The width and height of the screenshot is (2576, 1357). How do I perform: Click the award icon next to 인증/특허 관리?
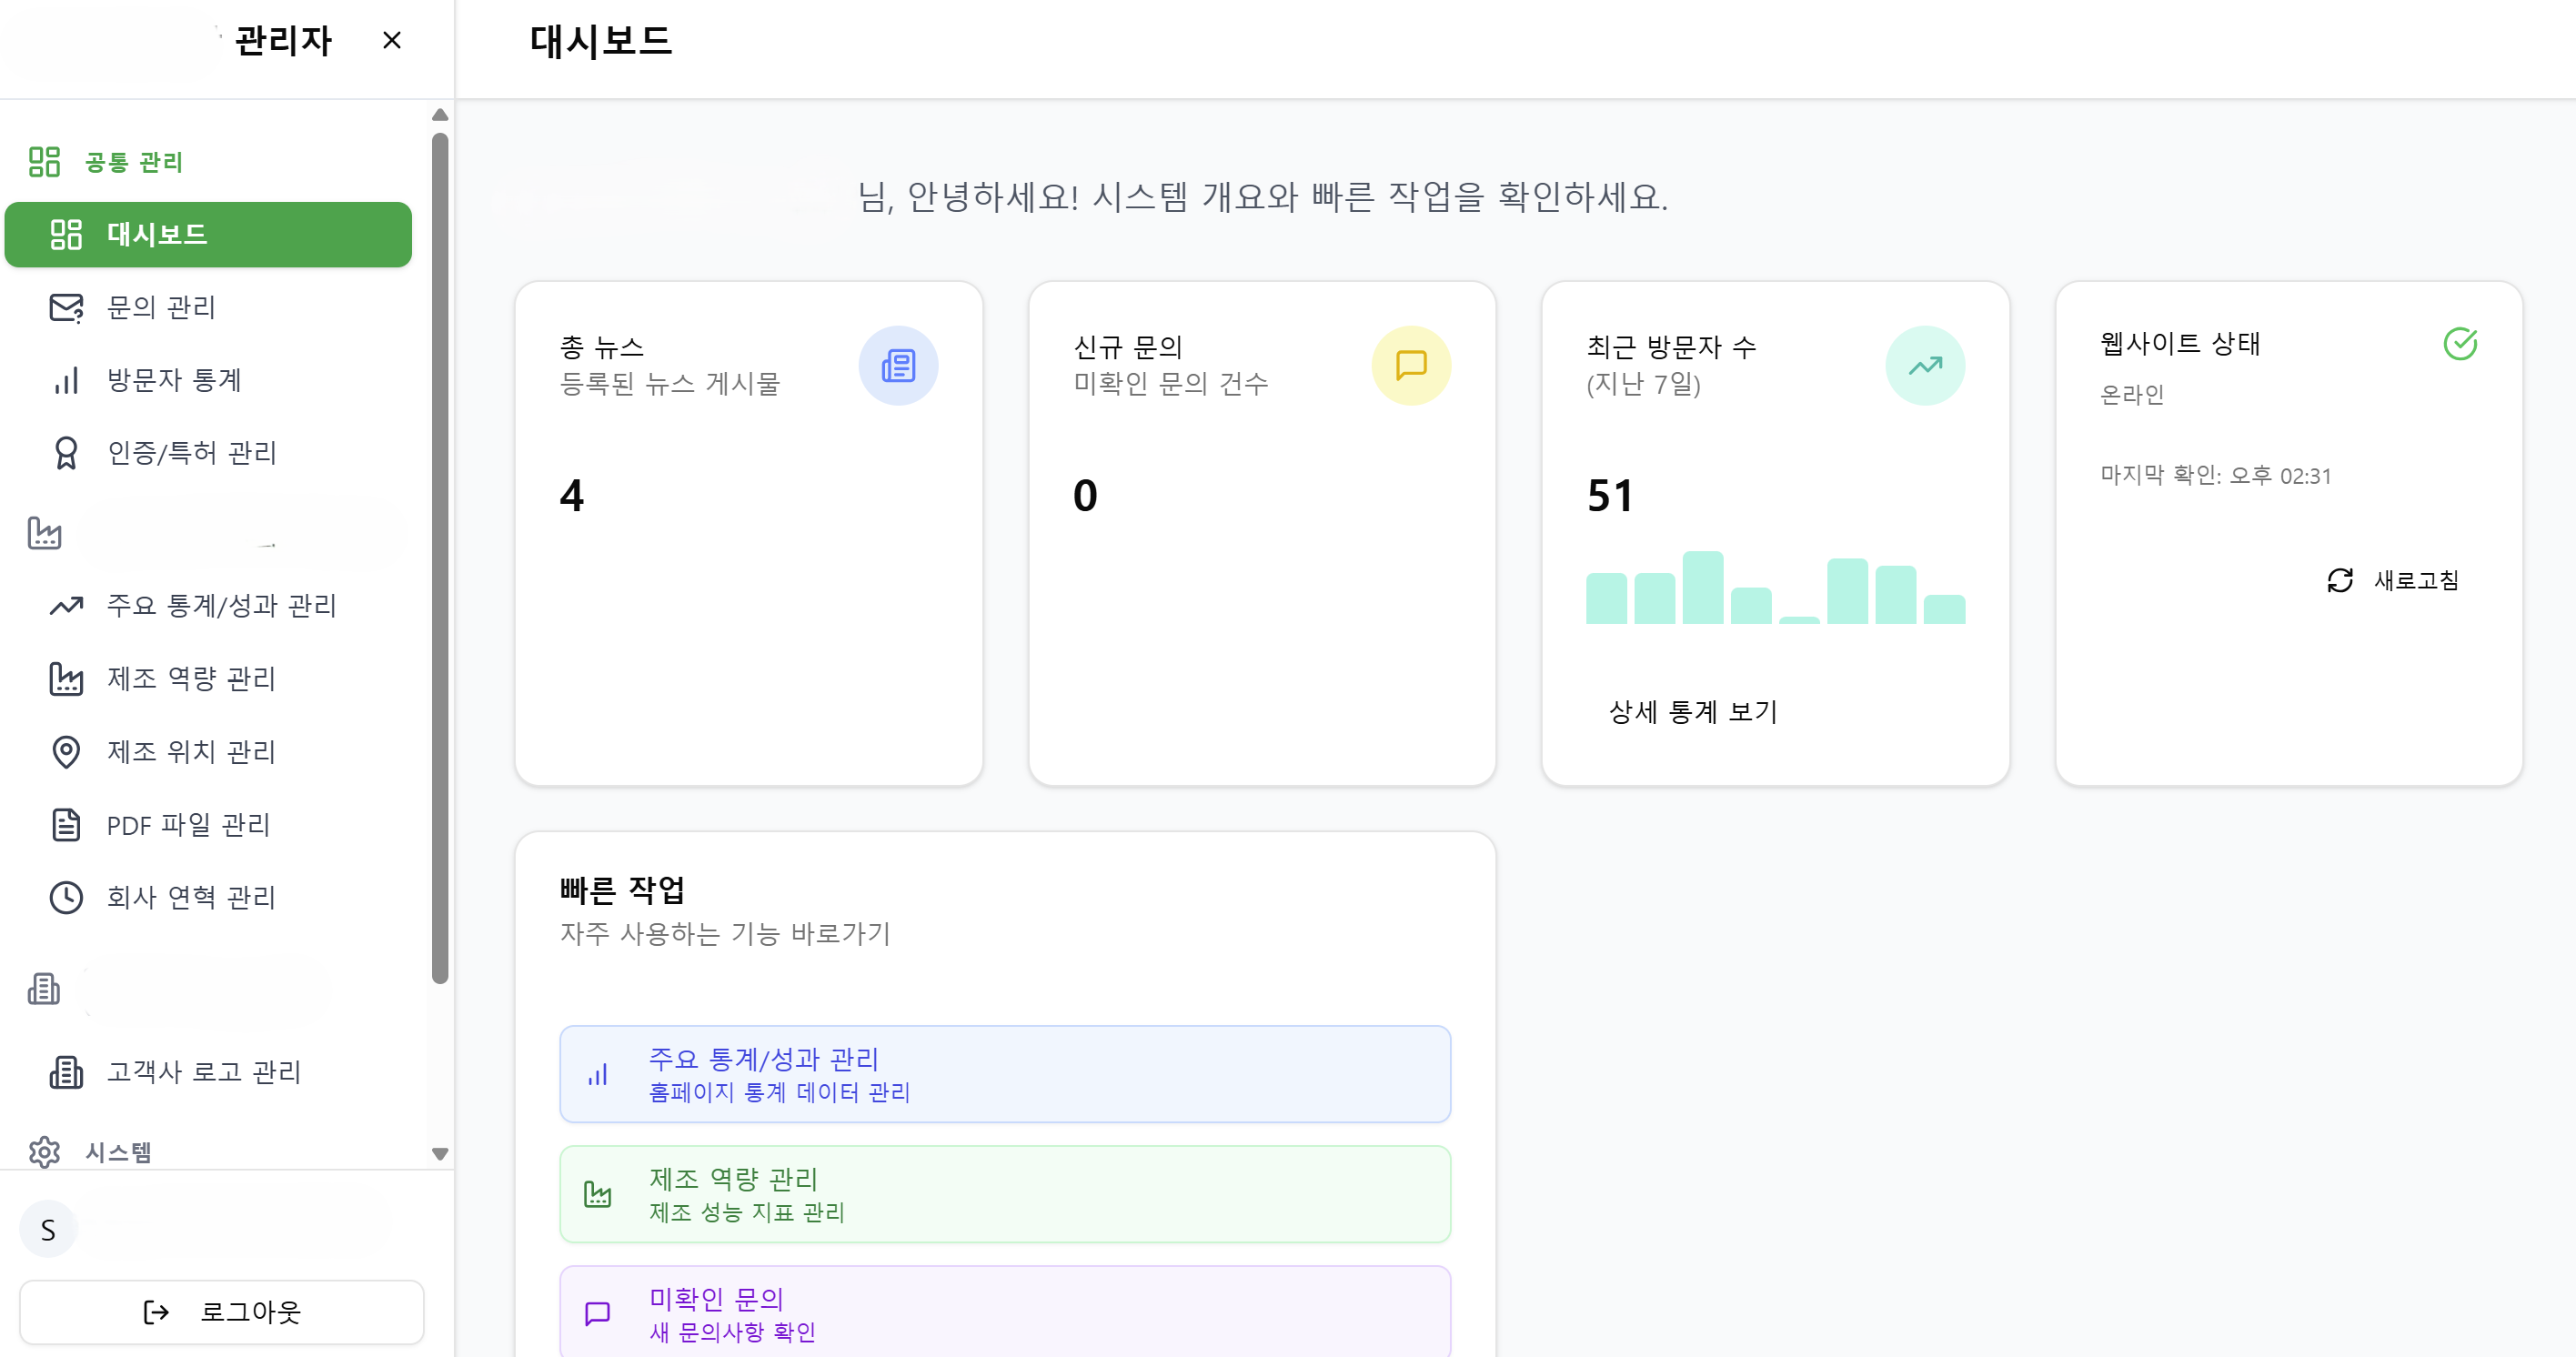tap(66, 453)
